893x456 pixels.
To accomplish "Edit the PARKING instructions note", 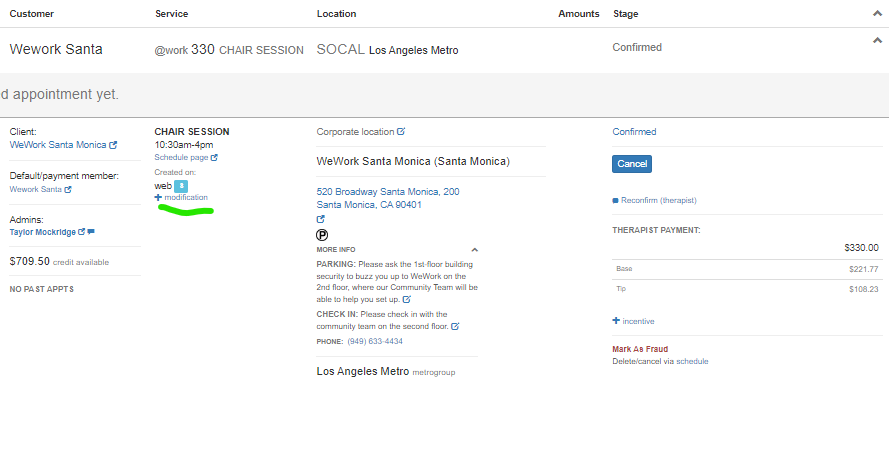I will (x=407, y=299).
